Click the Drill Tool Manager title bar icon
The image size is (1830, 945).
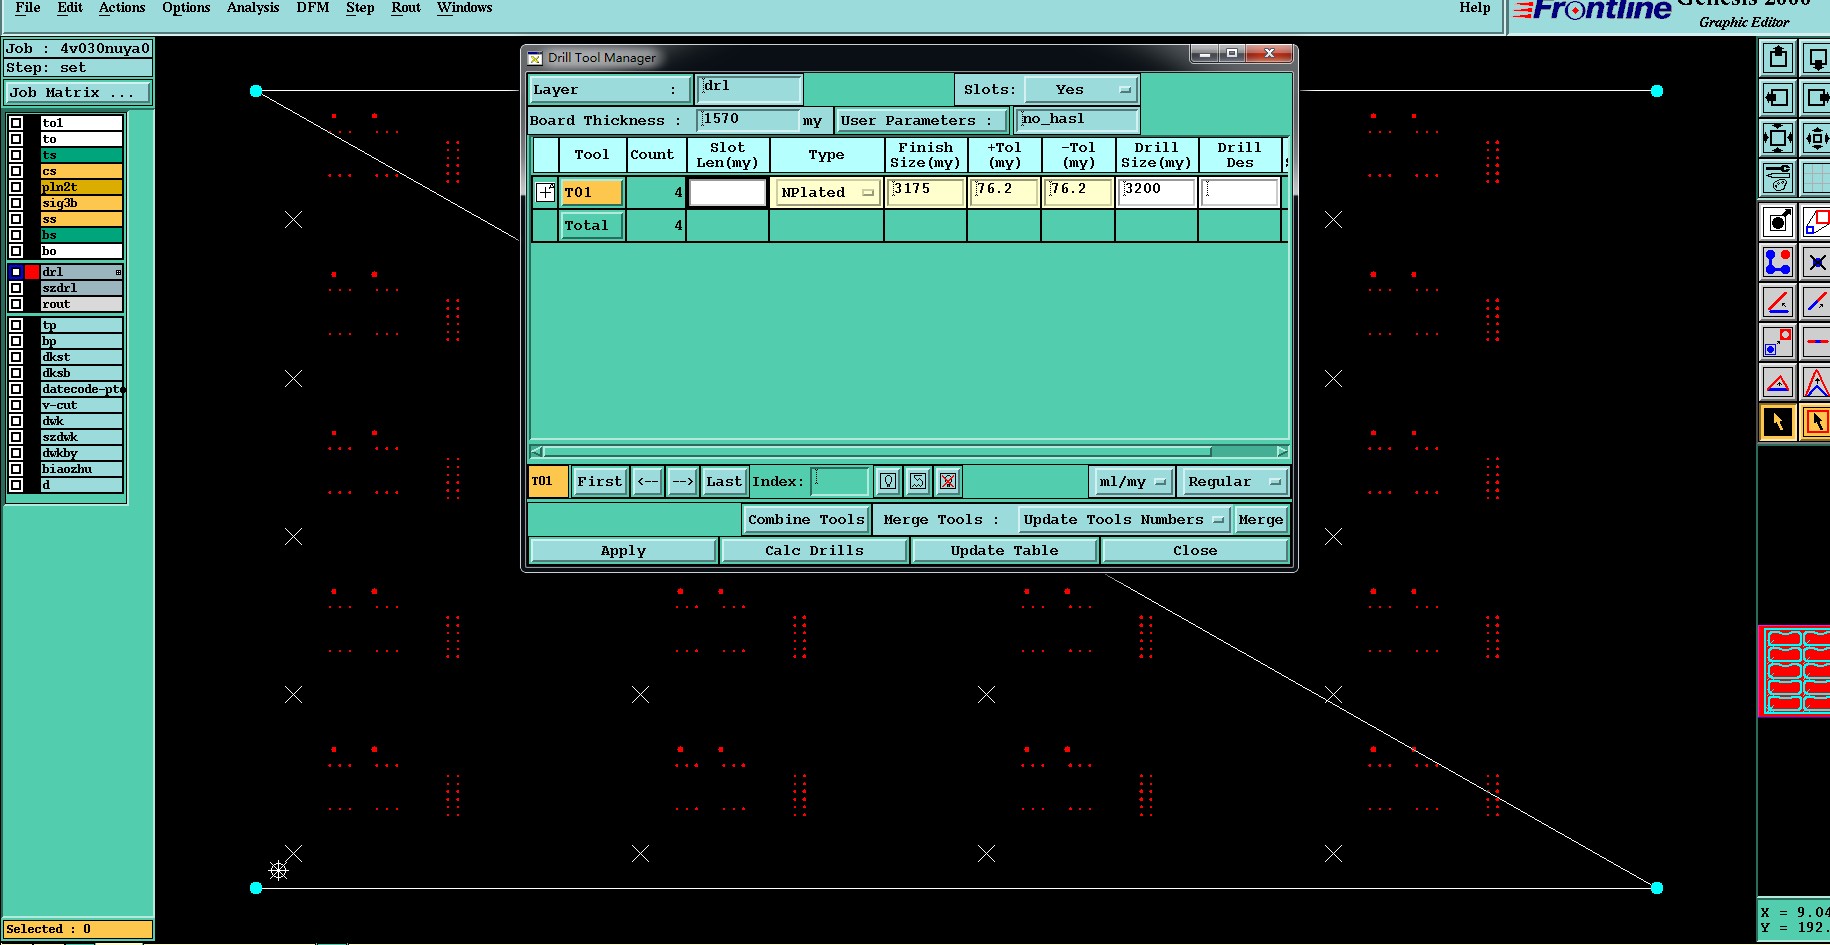[x=535, y=58]
